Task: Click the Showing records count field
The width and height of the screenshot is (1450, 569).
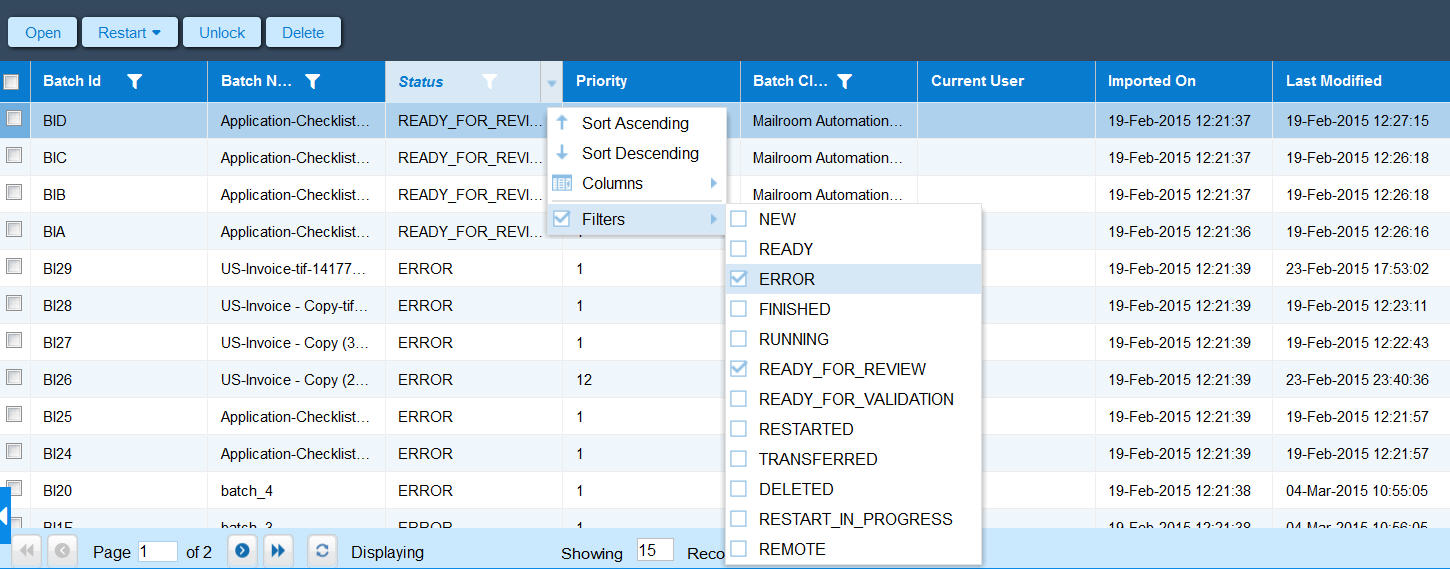Action: point(655,551)
